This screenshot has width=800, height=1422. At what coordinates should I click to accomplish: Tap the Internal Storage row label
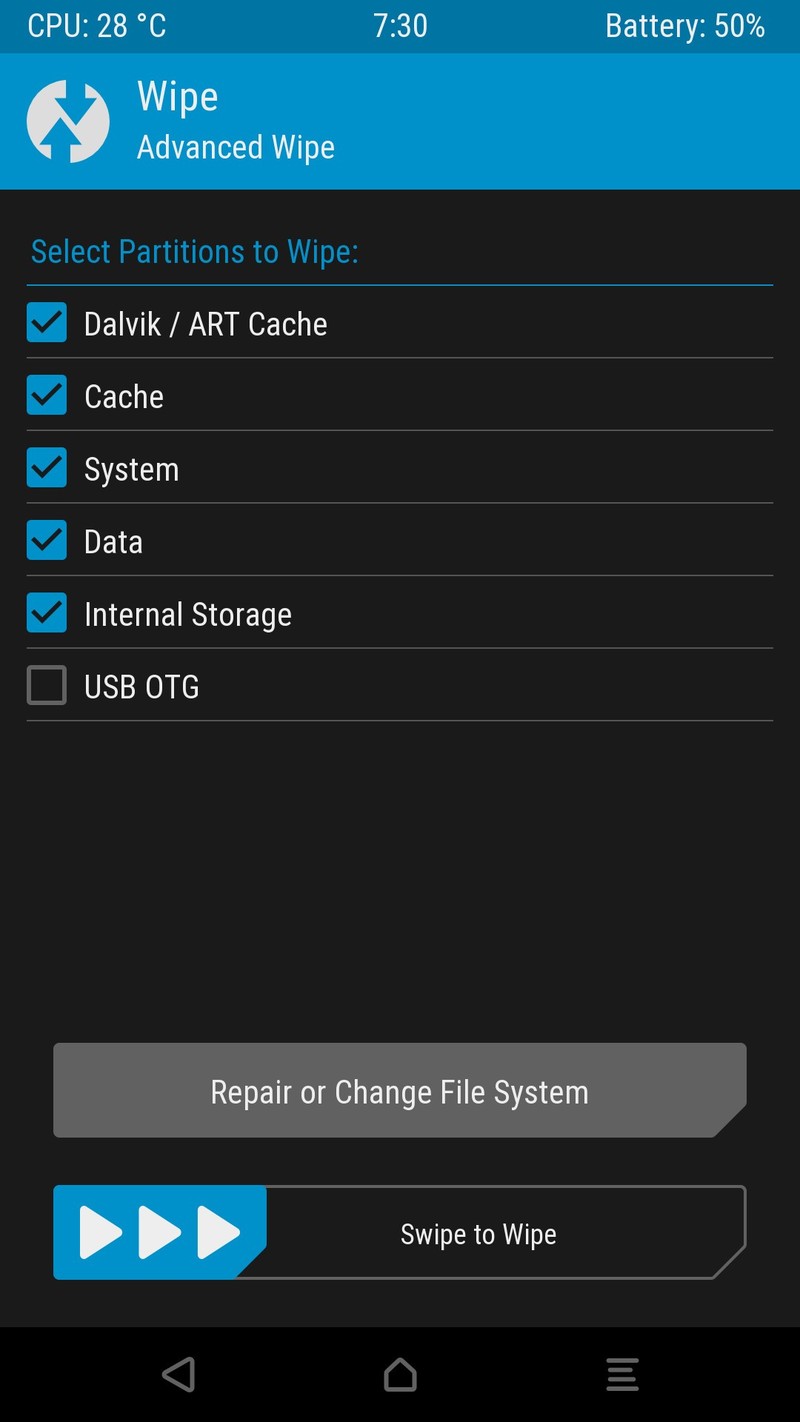tap(188, 614)
